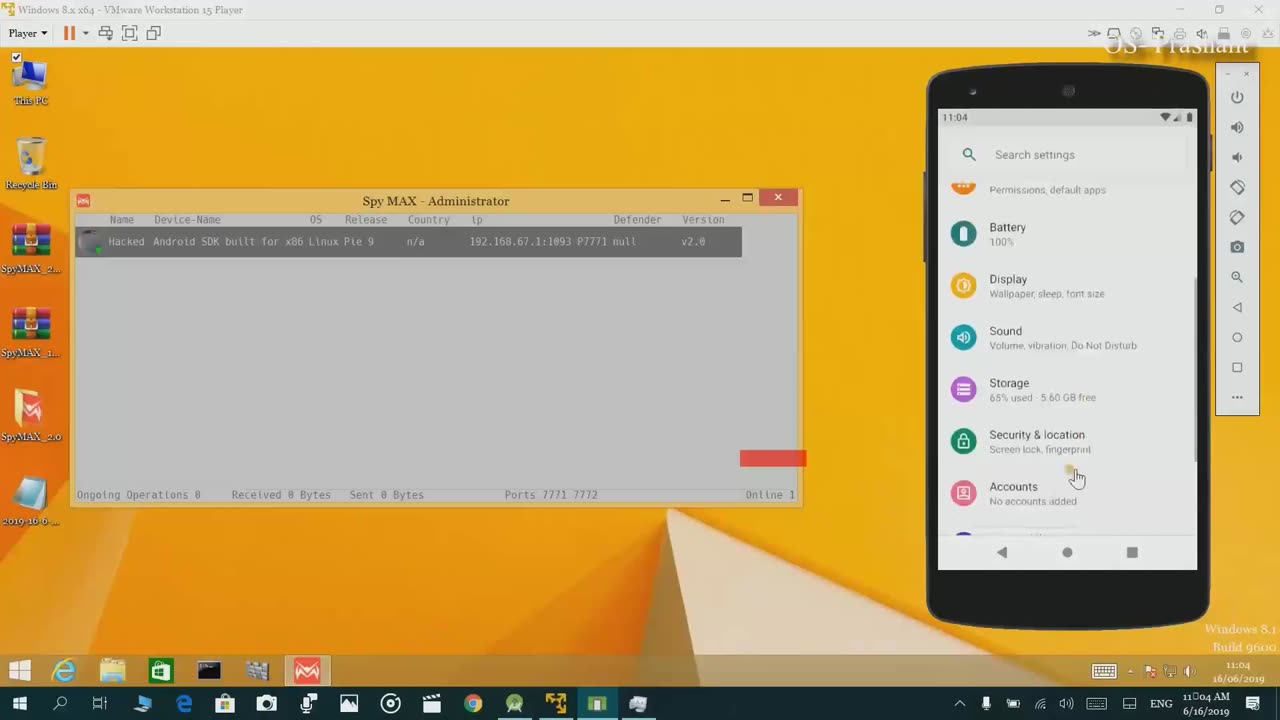Tap the magnifier icon in Search settings
The height and width of the screenshot is (720, 1280).
(969, 155)
